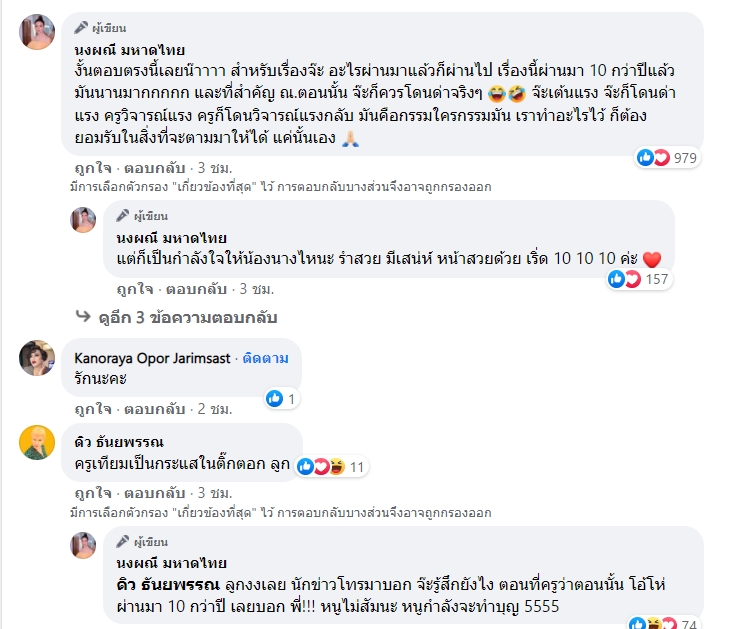Screen dimensions: 738x629
Task: Open Kanoraya Opor Jarimsast's profile picture
Action: 37,357
